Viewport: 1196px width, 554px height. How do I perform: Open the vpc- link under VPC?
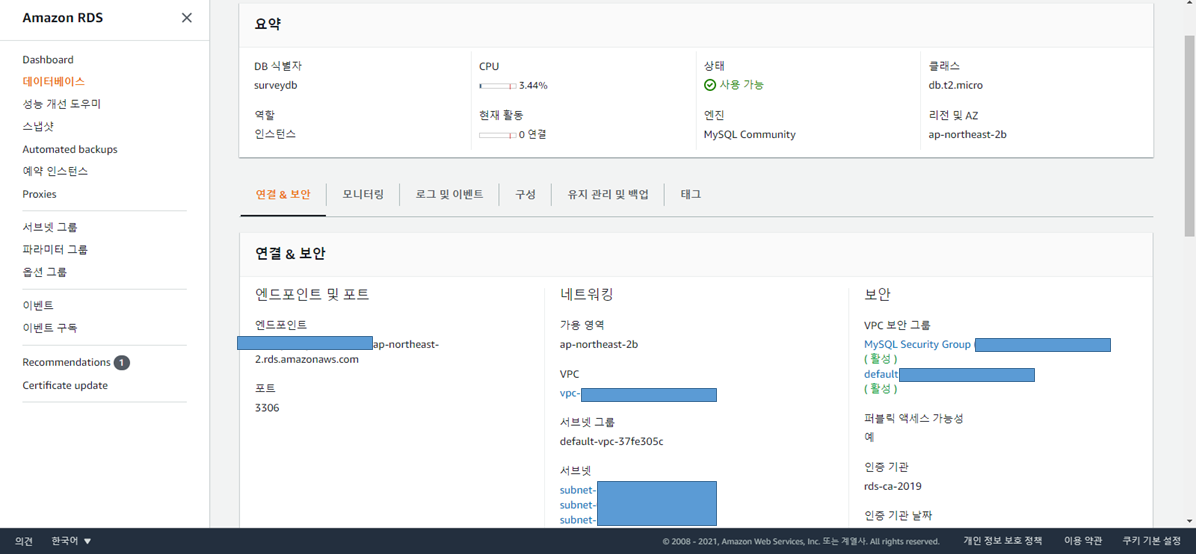point(571,395)
